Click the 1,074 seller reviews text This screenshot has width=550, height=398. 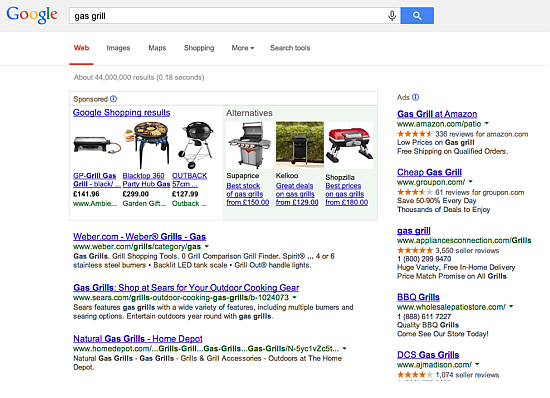click(x=467, y=375)
